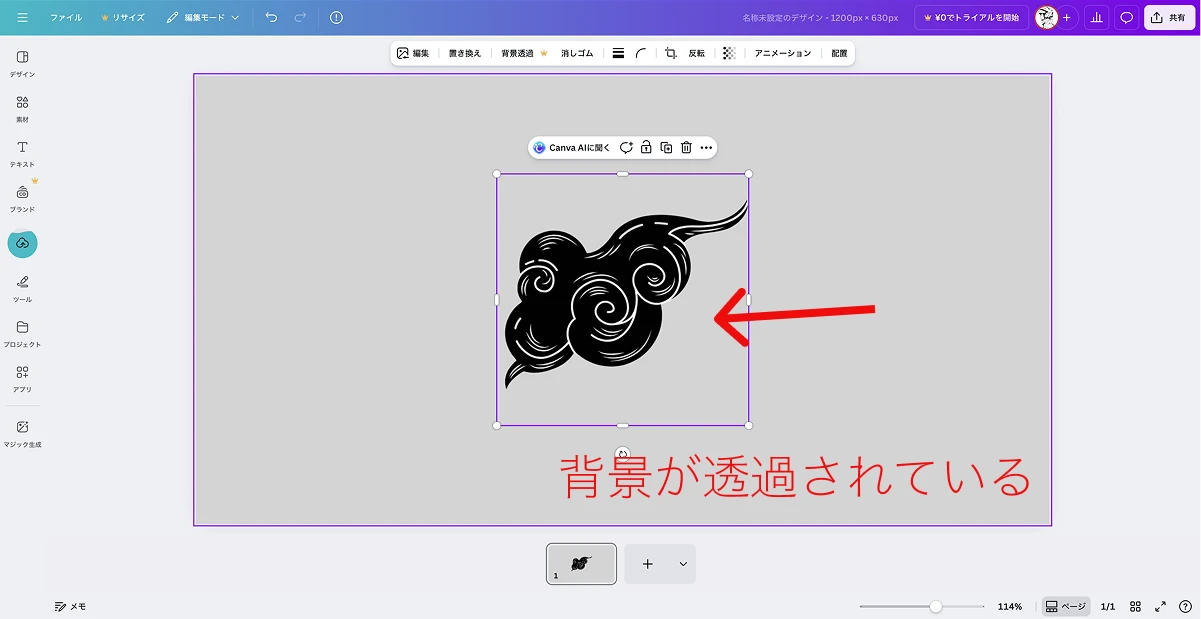Image resolution: width=1201 pixels, height=619 pixels.
Task: Expand the chevron next to add page
Action: coord(683,564)
